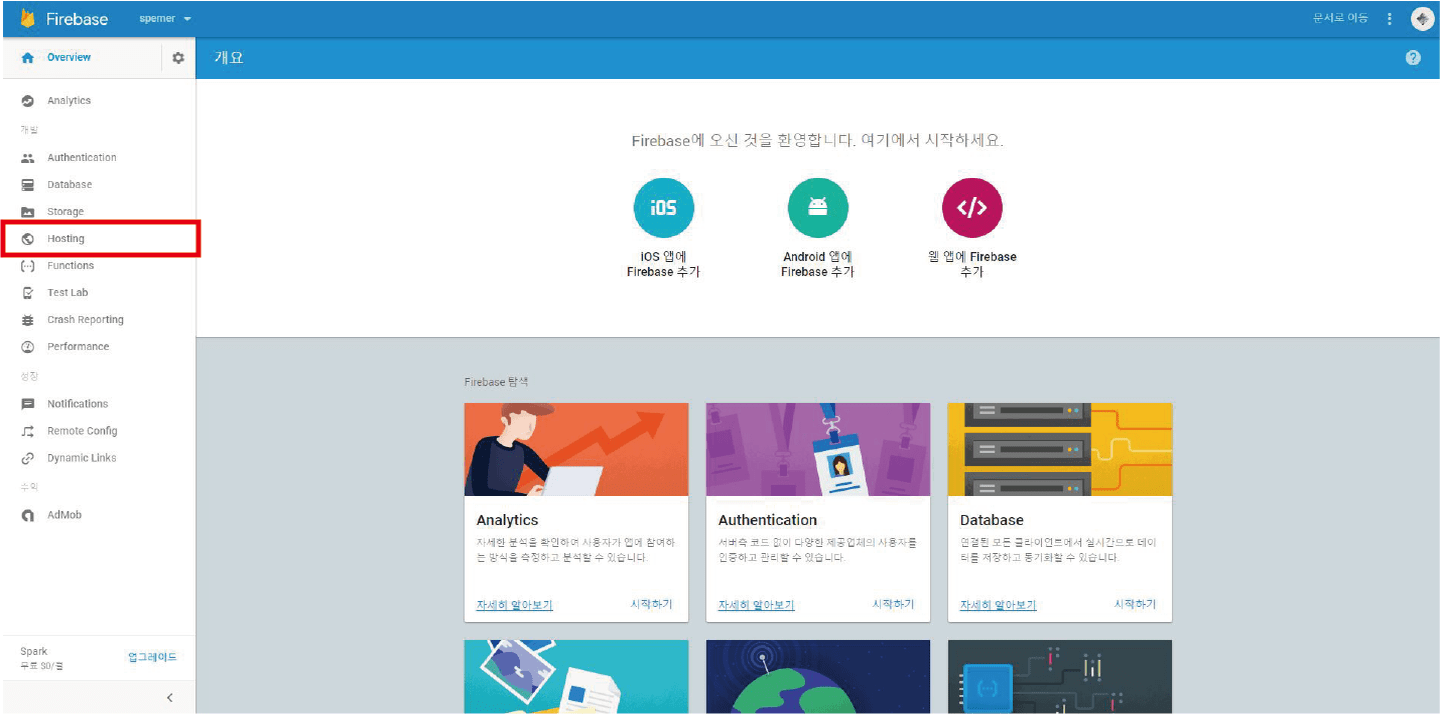Click the Notifications message icon
This screenshot has width=1440, height=714.
28,404
